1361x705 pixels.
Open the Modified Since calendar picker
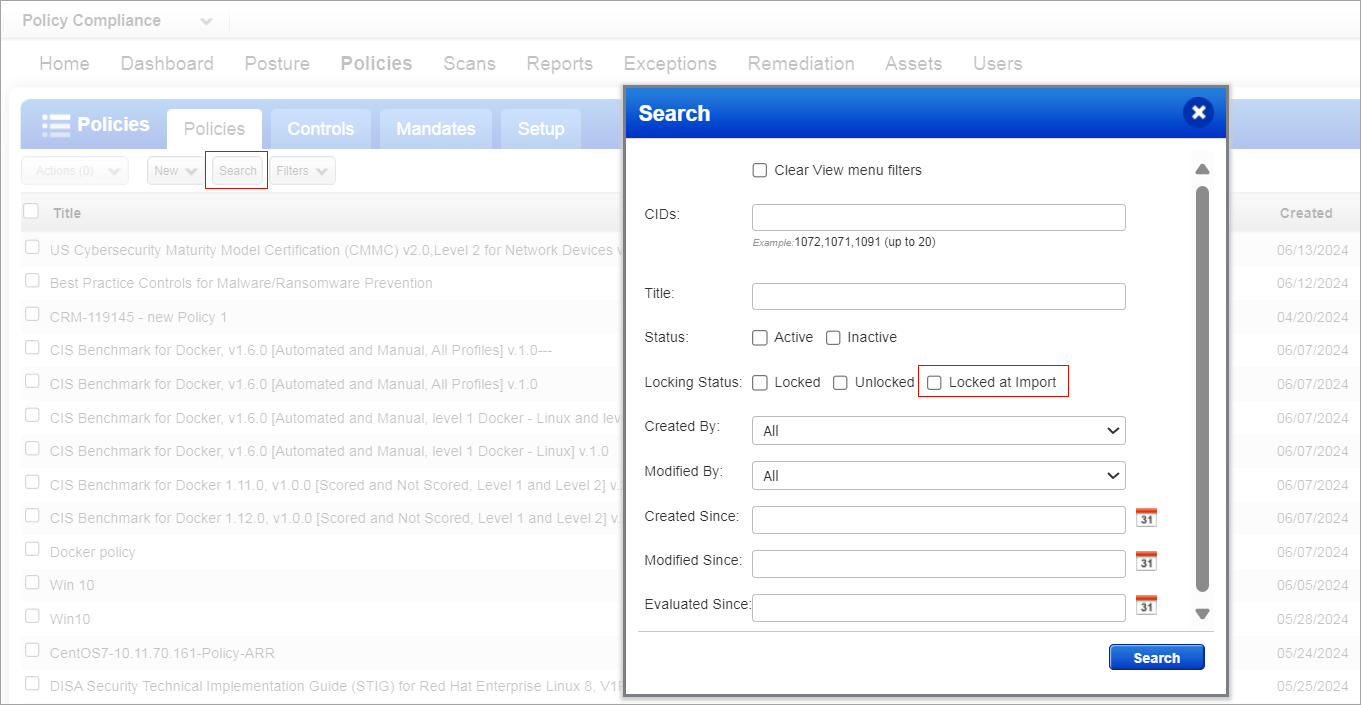[x=1146, y=562]
